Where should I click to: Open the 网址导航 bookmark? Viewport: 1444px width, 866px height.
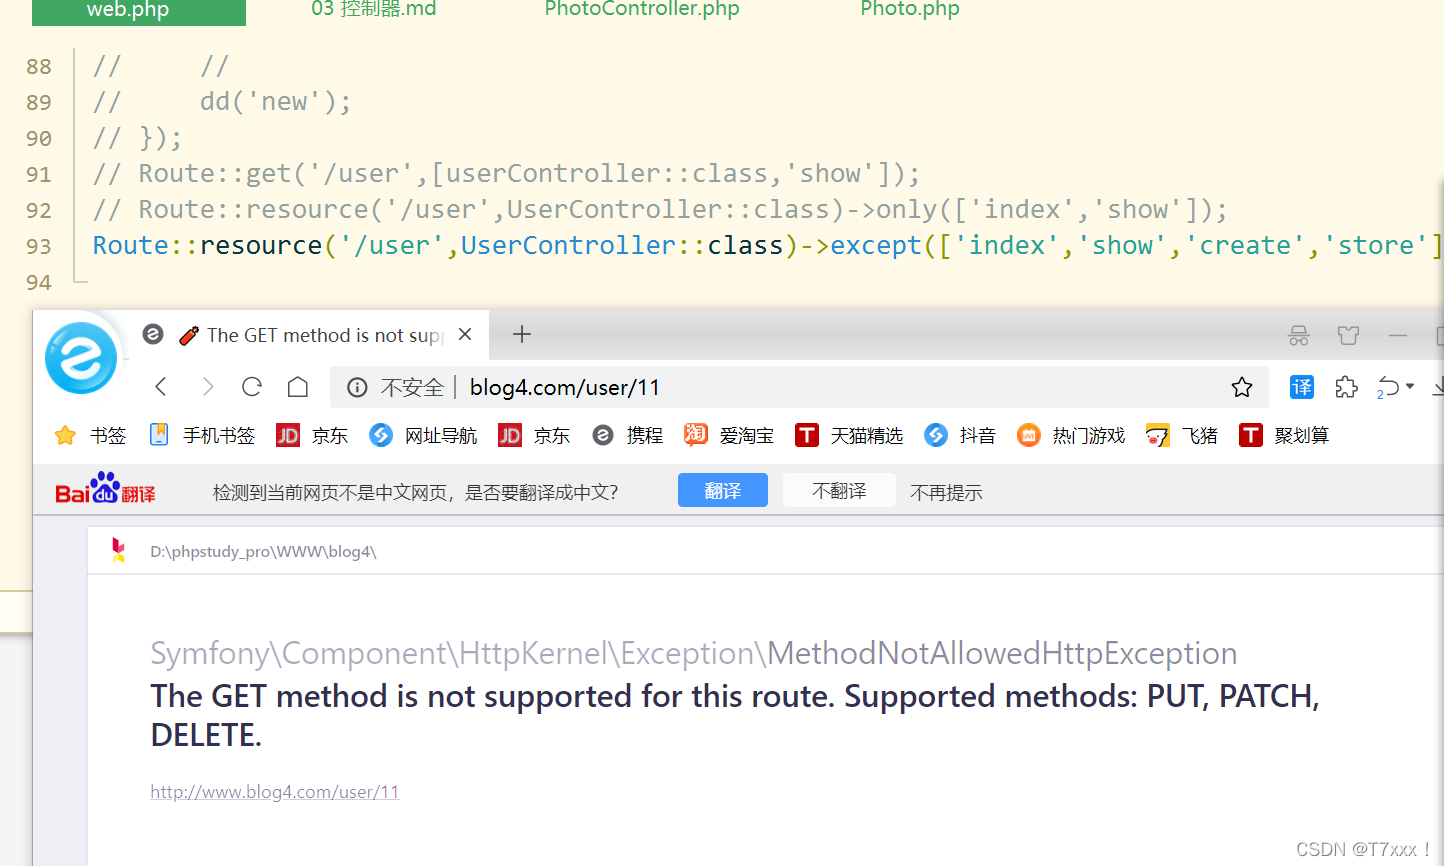423,436
